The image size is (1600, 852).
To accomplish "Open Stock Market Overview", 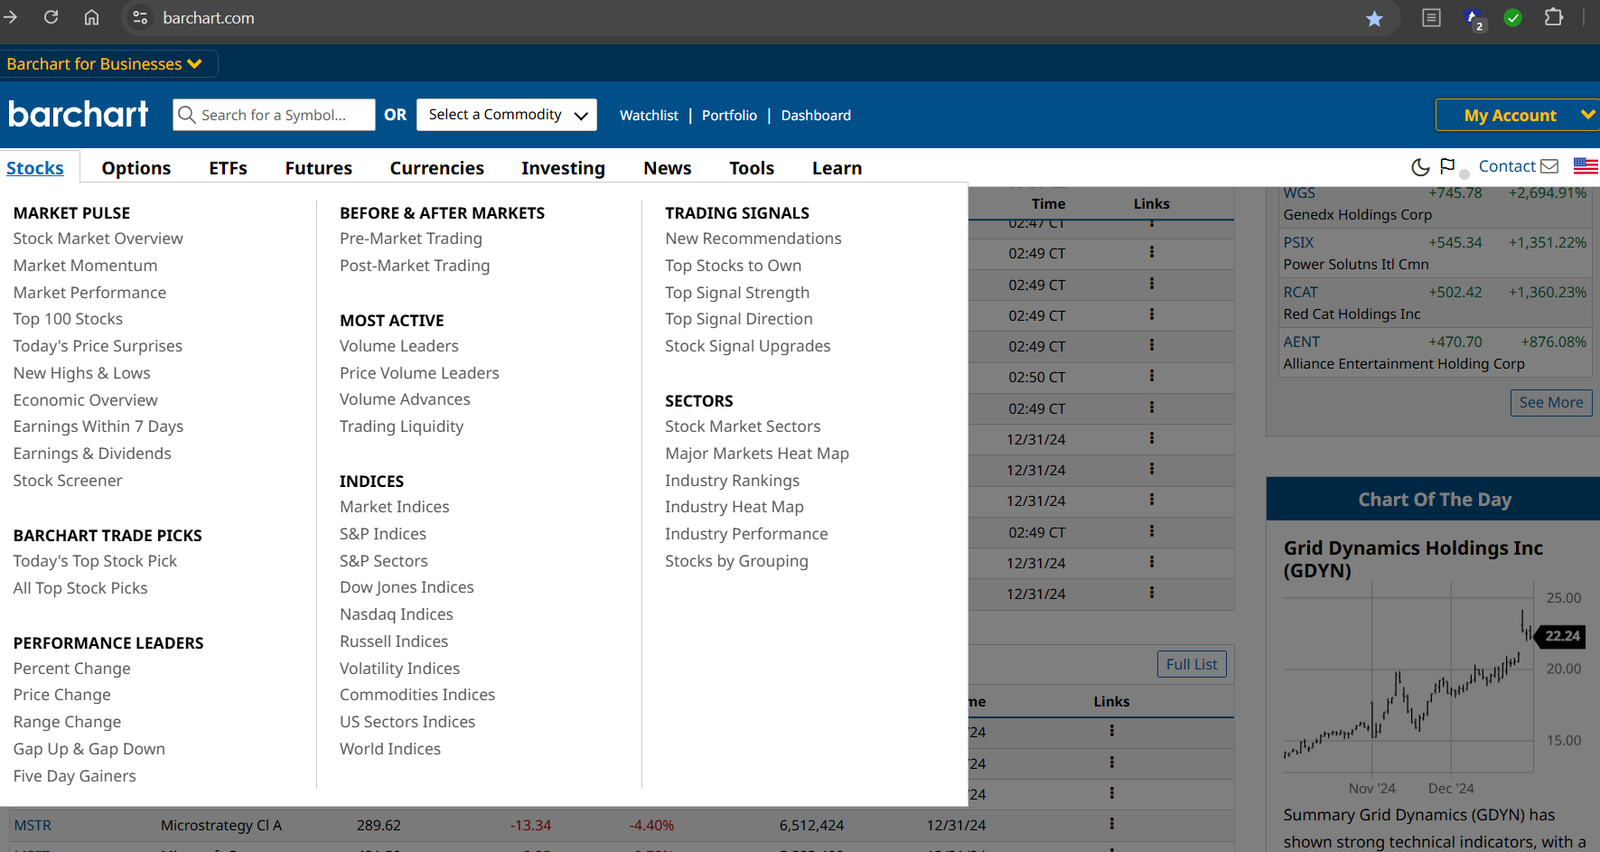I will [x=98, y=238].
